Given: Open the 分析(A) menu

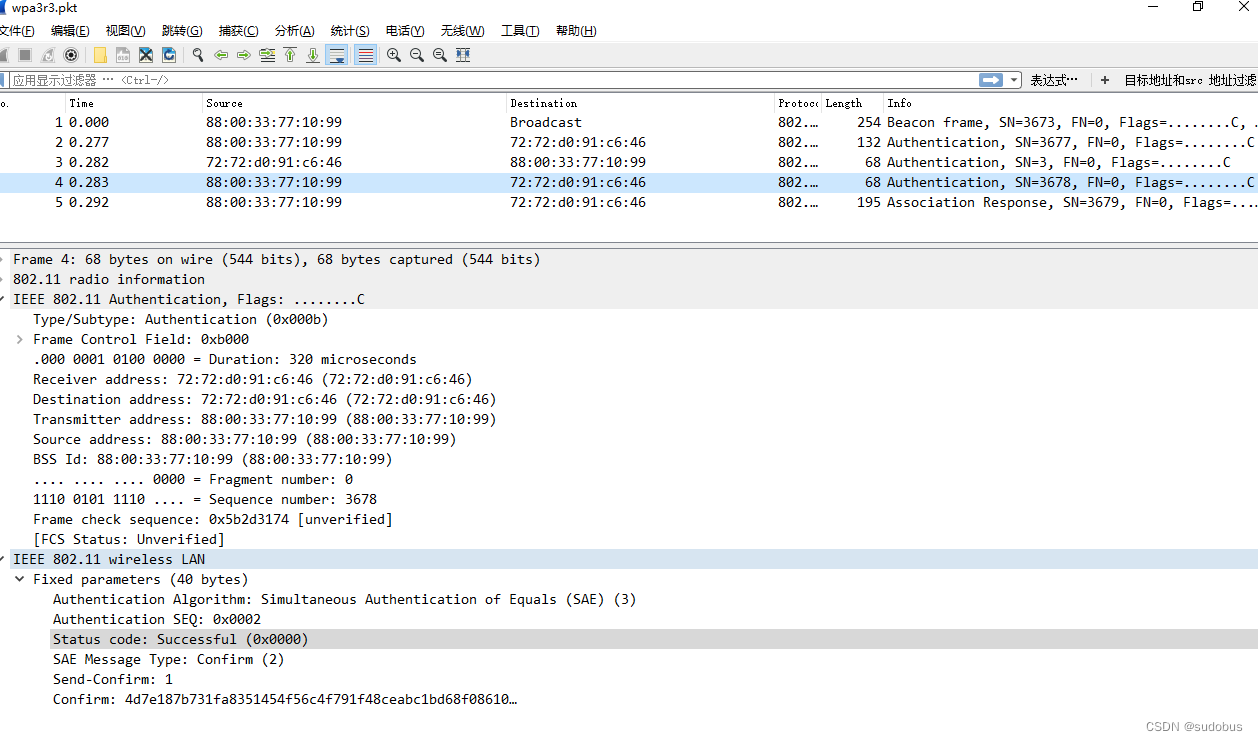Looking at the screenshot, I should [x=294, y=31].
